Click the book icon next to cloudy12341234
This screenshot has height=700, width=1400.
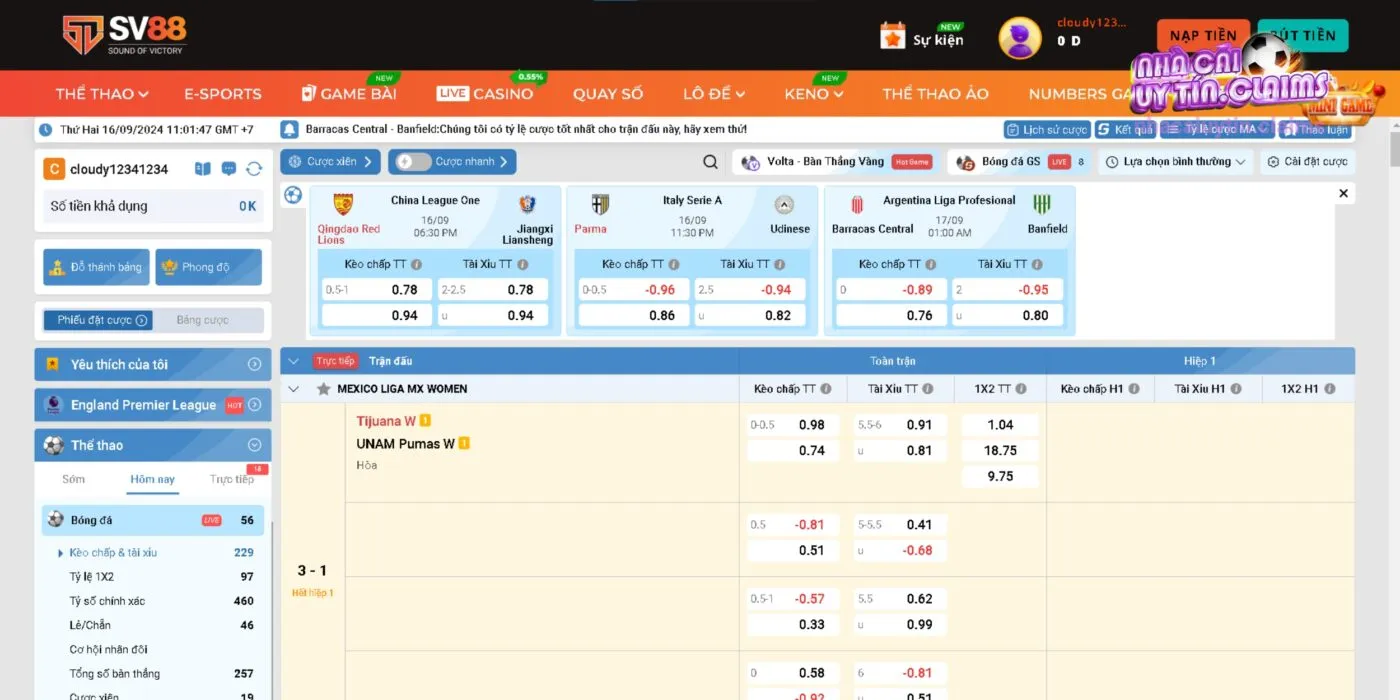coord(203,169)
